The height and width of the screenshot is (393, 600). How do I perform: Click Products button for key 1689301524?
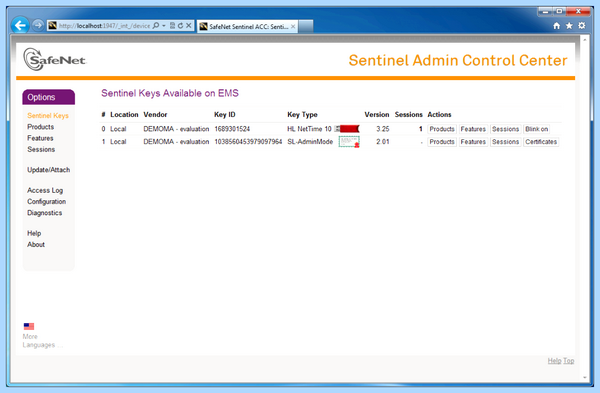(442, 129)
